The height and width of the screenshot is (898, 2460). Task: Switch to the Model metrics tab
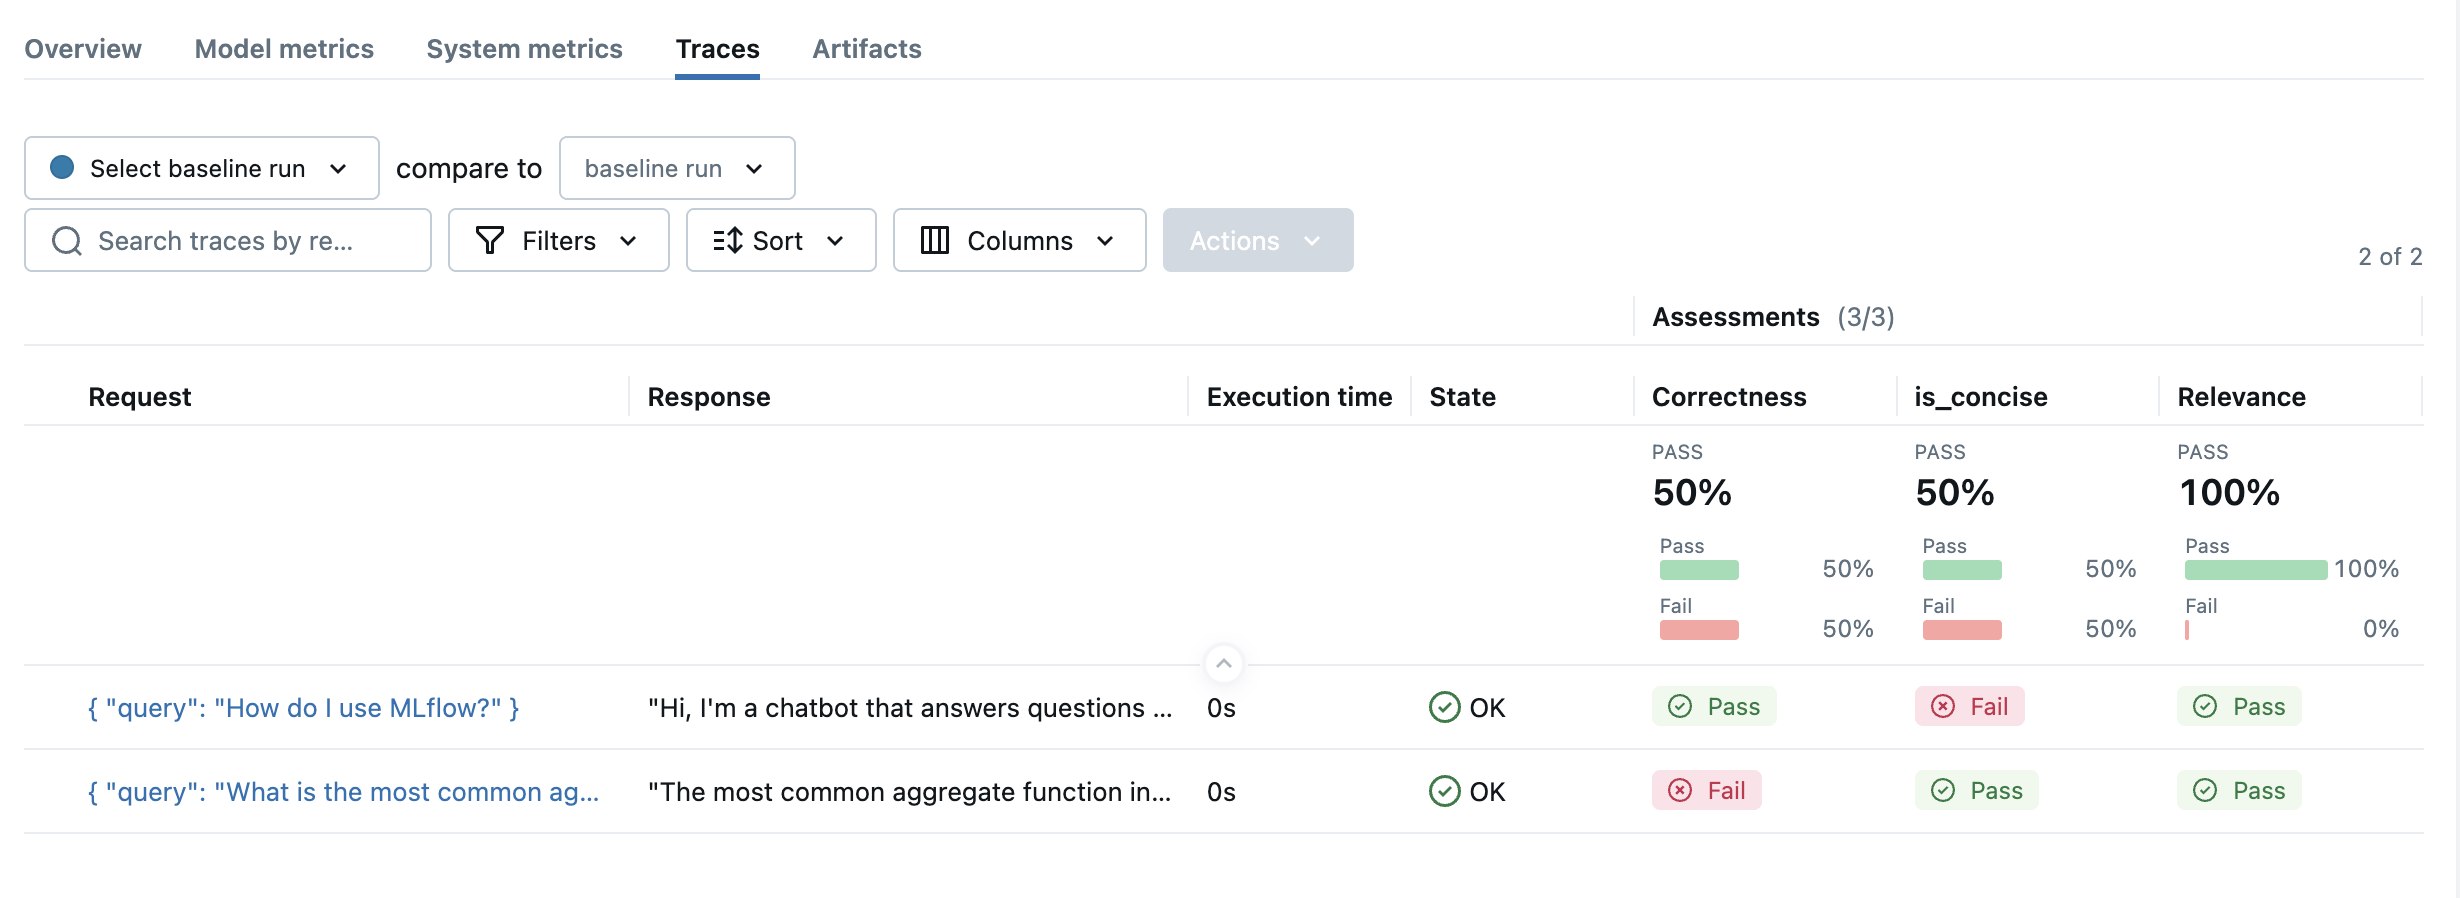coord(284,49)
